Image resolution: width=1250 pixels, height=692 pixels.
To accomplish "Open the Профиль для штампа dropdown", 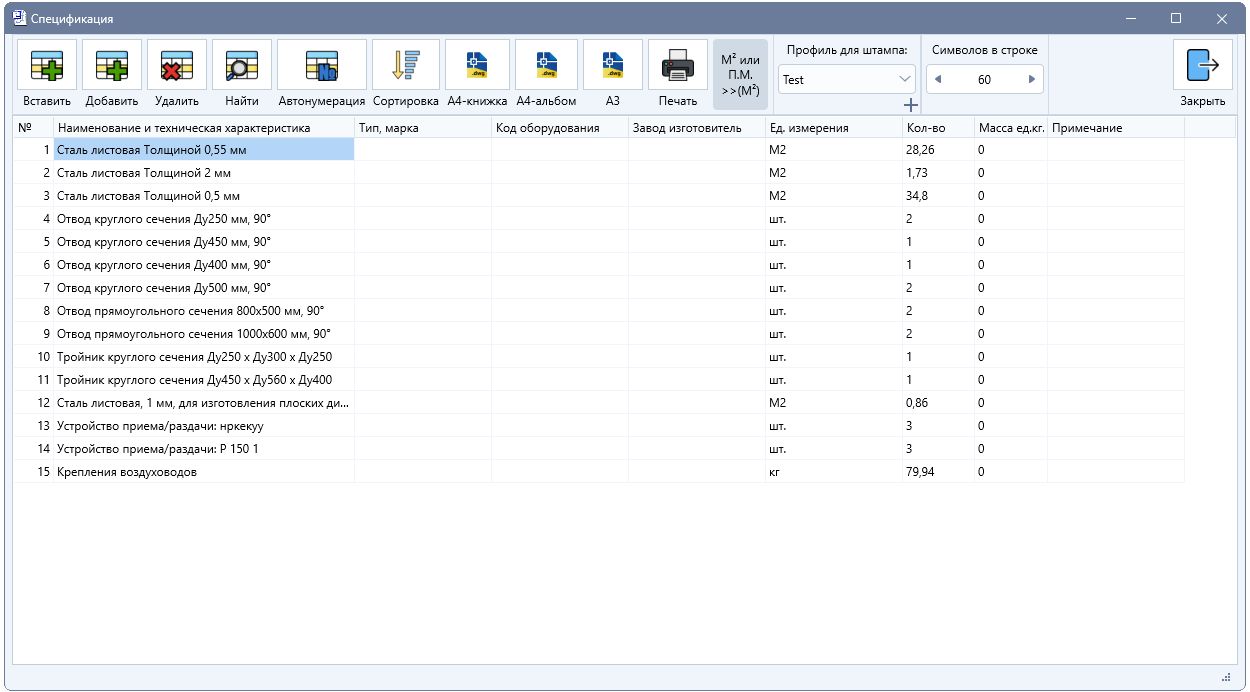I will click(847, 79).
